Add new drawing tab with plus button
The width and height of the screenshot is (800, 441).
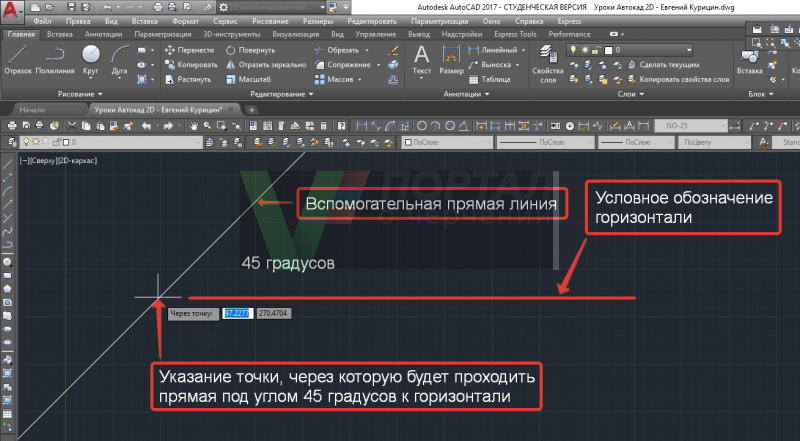tap(251, 110)
